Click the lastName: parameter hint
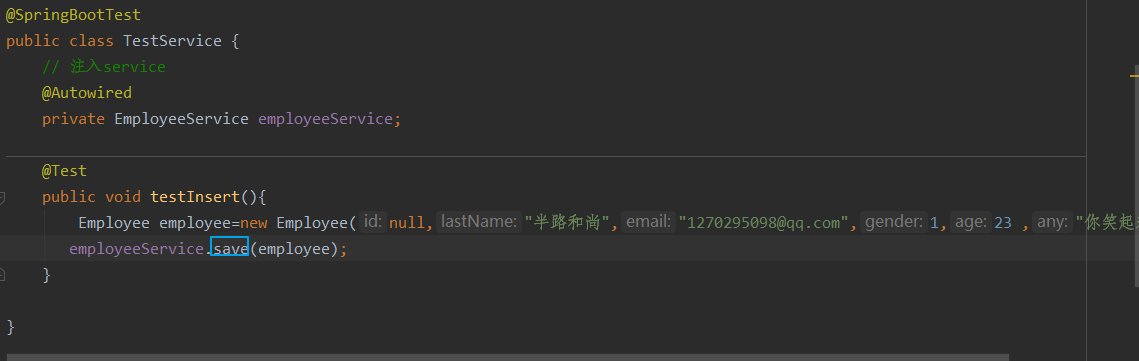Image resolution: width=1139 pixels, height=361 pixels. point(479,222)
